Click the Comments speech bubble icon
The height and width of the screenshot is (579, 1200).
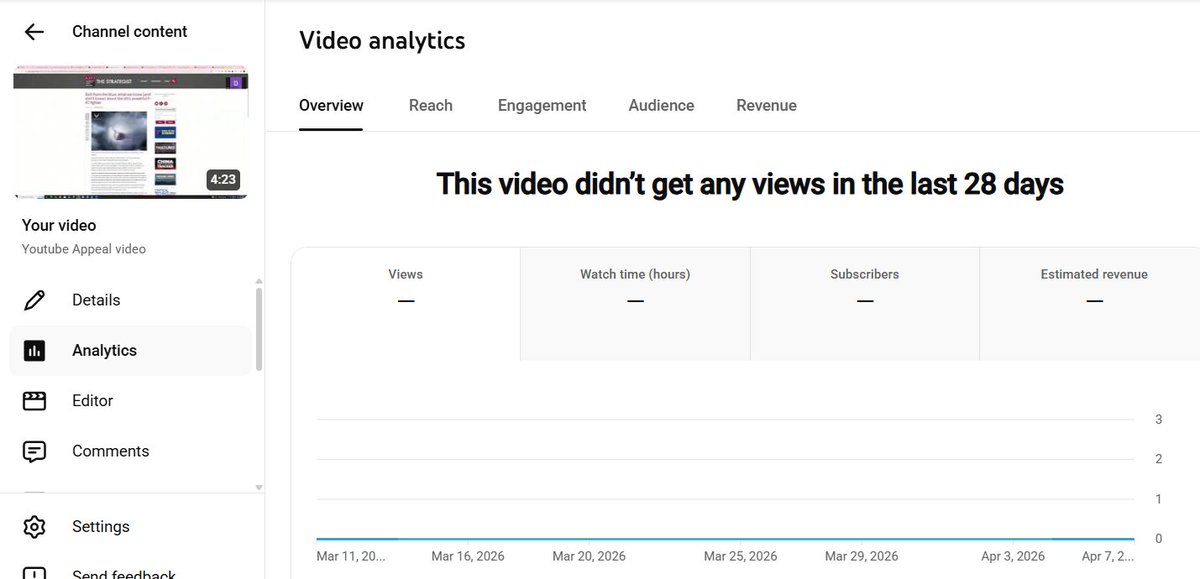coord(34,452)
